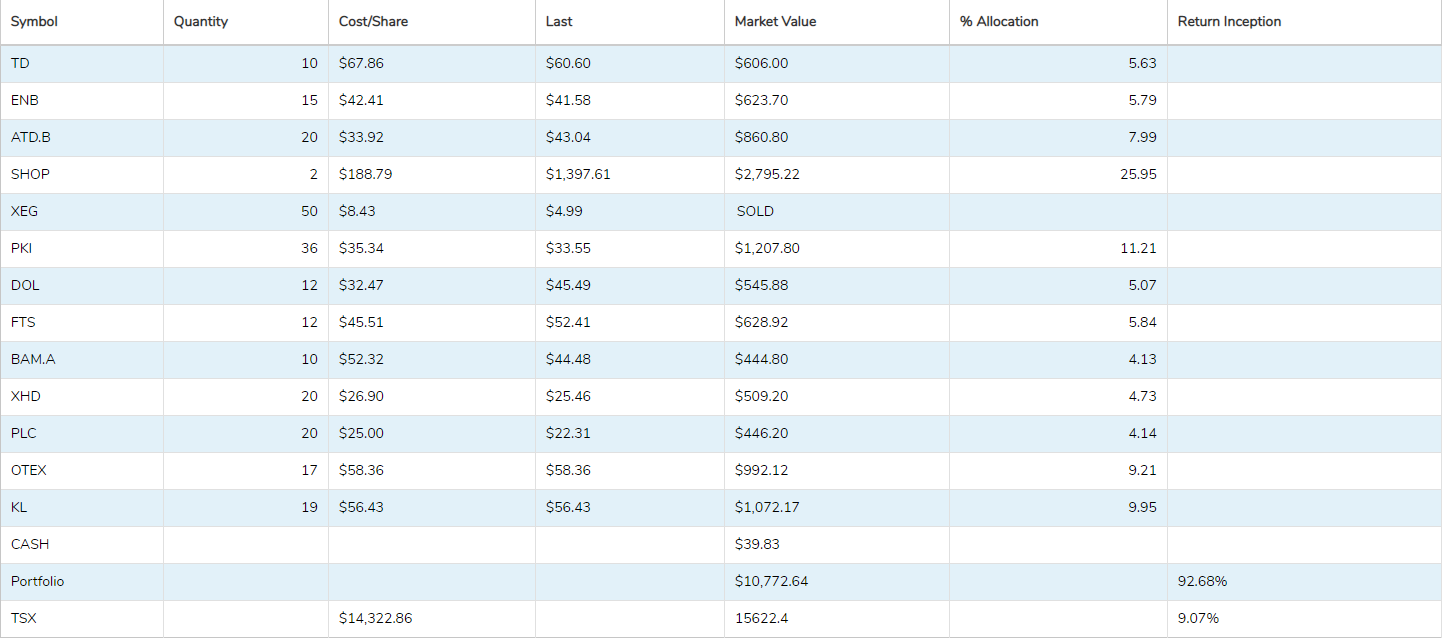Viewport: 1444px width, 639px height.
Task: Select the 92.68% return inception cell
Action: coord(1203,581)
